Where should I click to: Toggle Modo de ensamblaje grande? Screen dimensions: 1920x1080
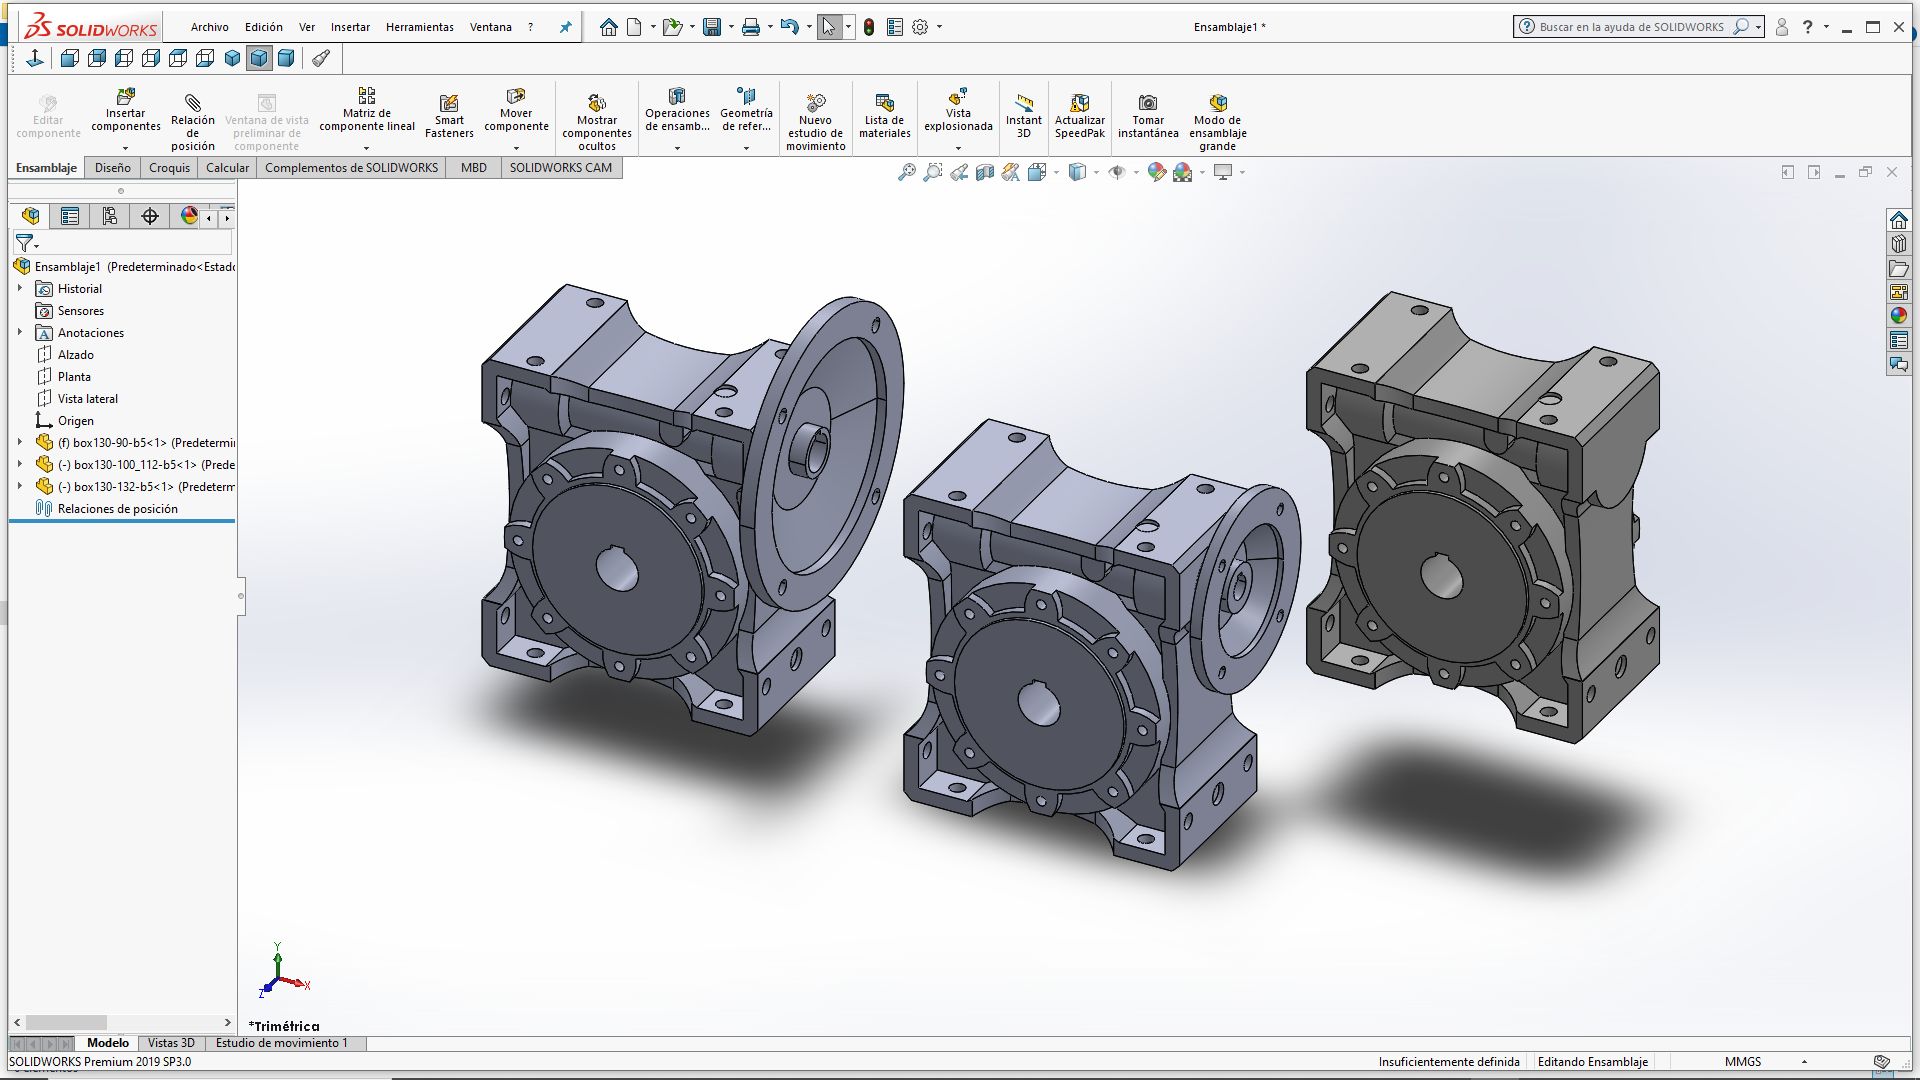(1217, 103)
